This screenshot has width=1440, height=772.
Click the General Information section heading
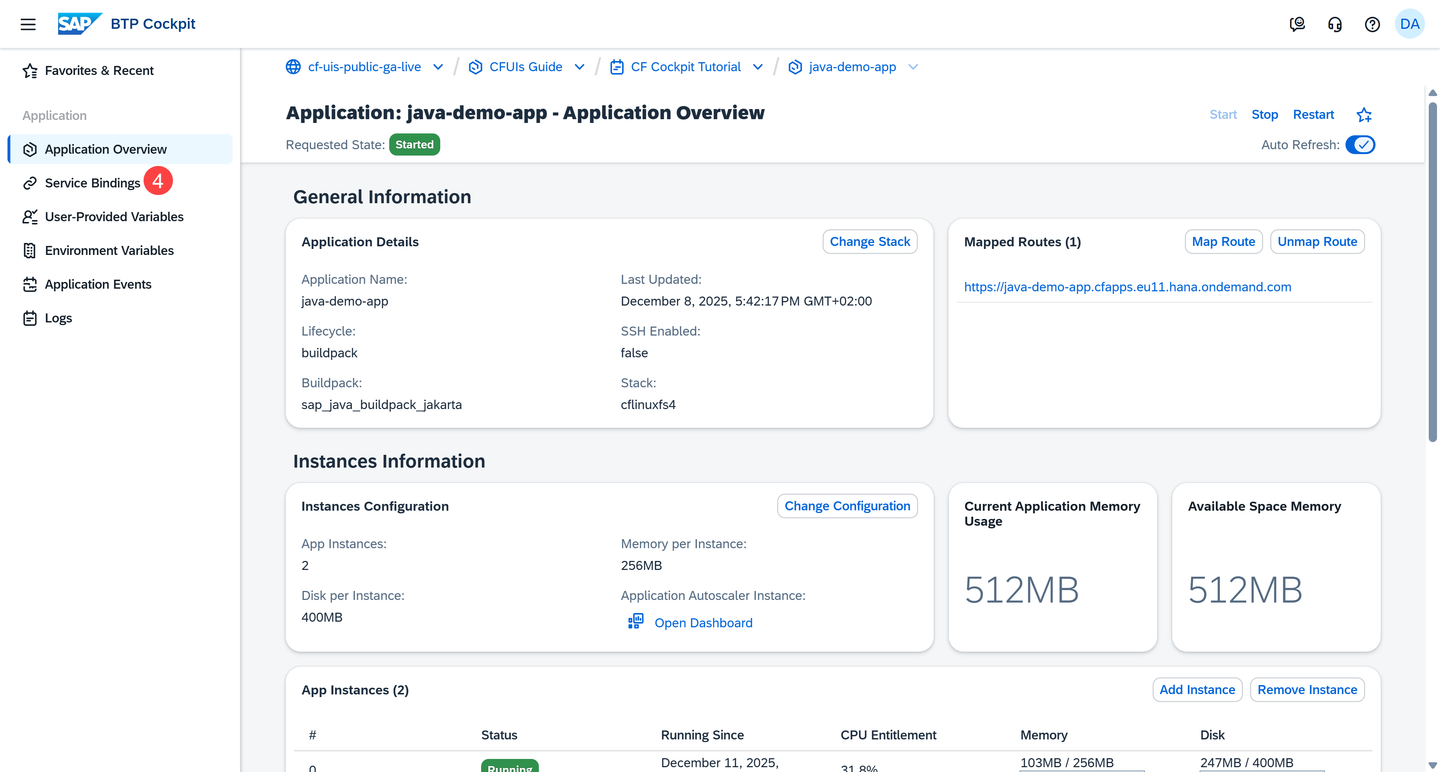pos(382,197)
